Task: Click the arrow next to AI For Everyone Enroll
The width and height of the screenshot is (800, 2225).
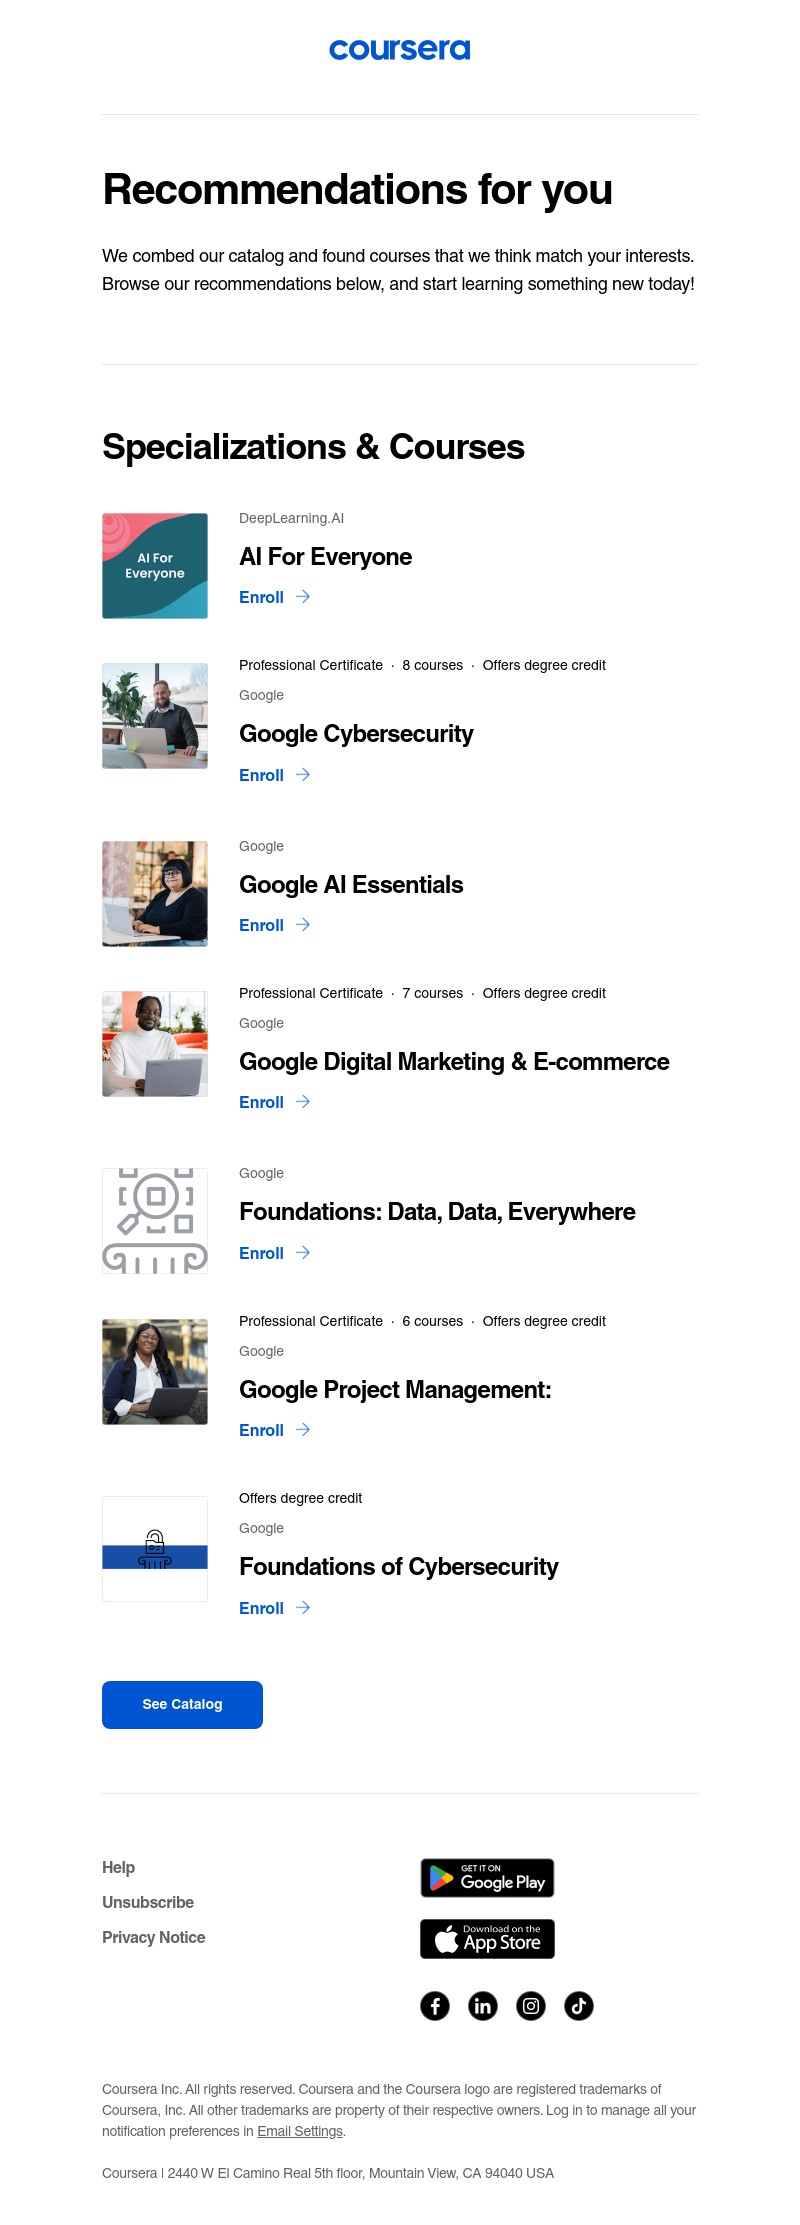Action: click(303, 597)
